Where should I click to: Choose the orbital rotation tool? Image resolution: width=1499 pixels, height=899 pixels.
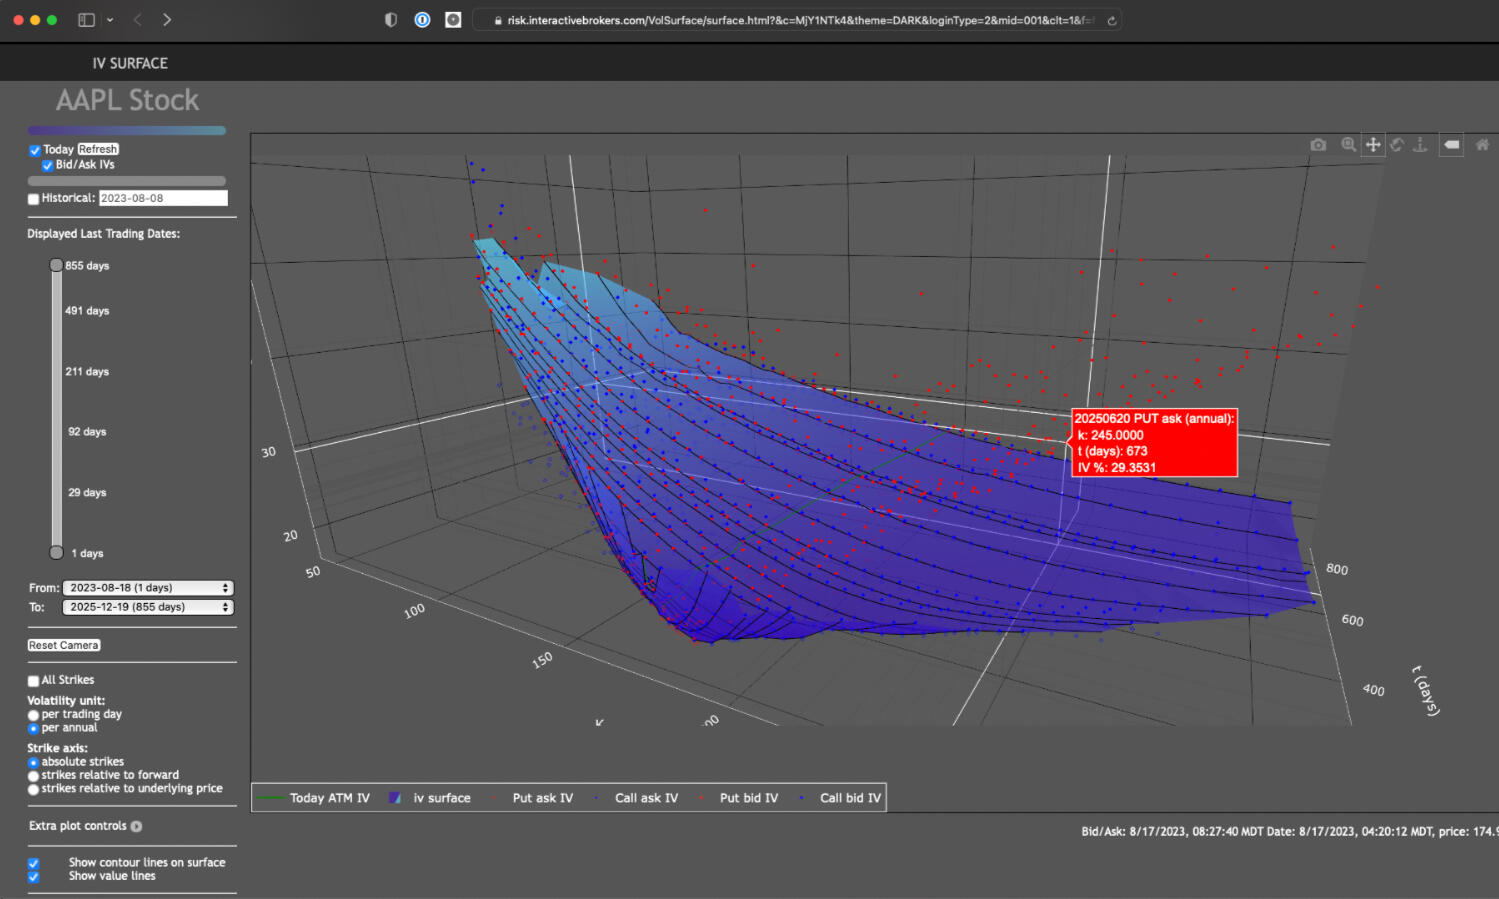pyautogui.click(x=1397, y=145)
